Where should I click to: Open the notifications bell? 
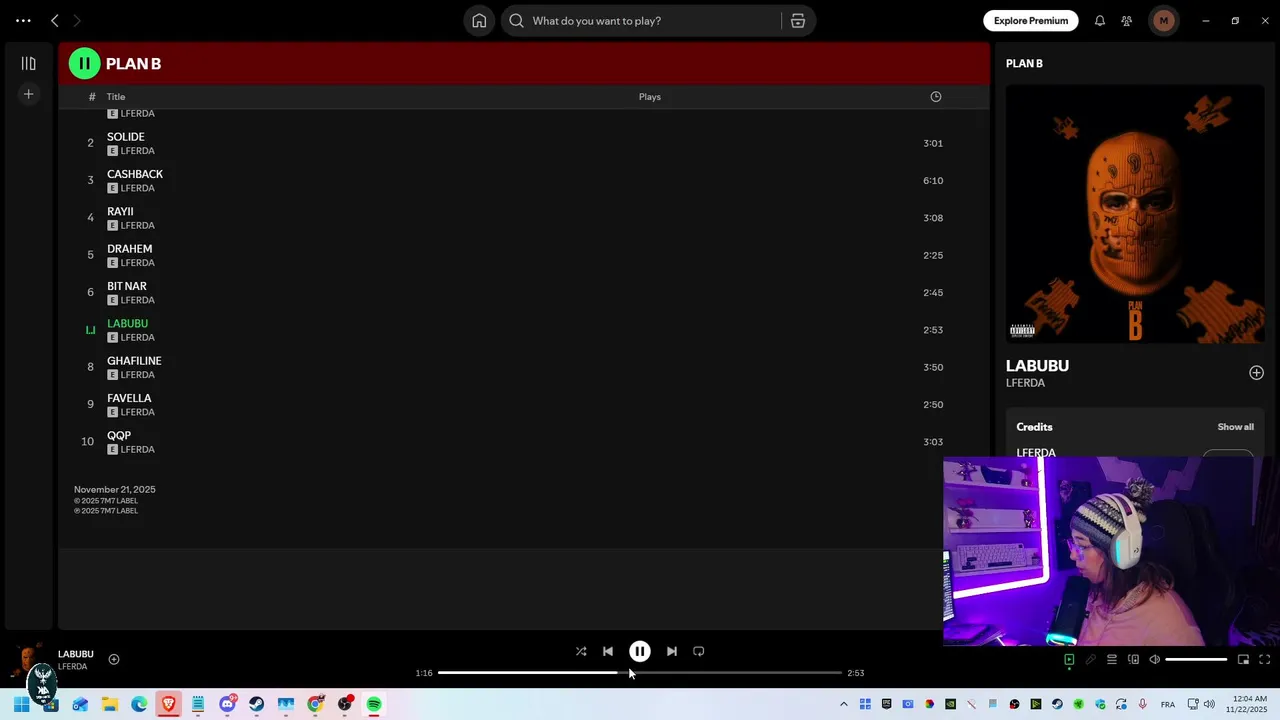click(1100, 21)
